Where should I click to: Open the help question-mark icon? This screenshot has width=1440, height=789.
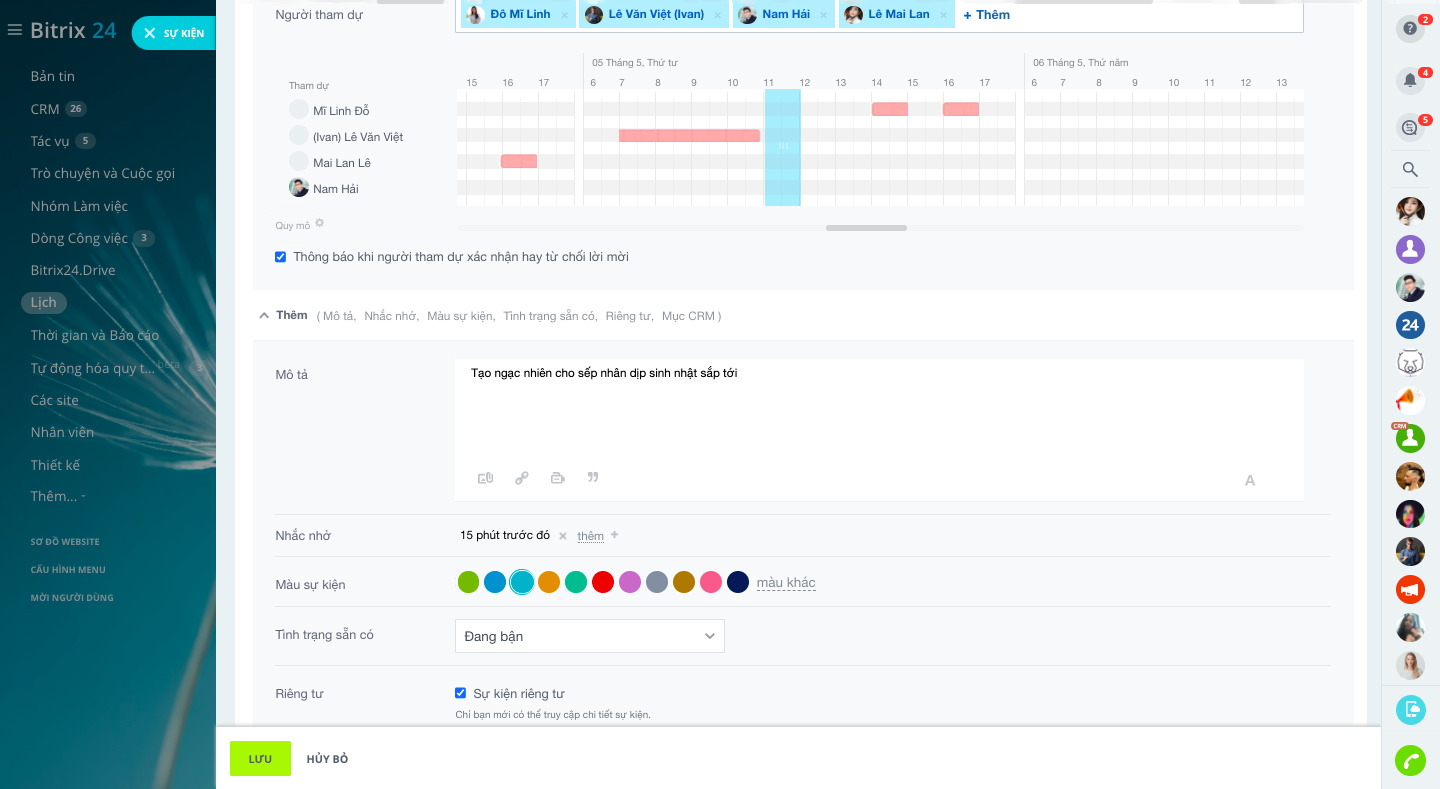tap(1410, 29)
